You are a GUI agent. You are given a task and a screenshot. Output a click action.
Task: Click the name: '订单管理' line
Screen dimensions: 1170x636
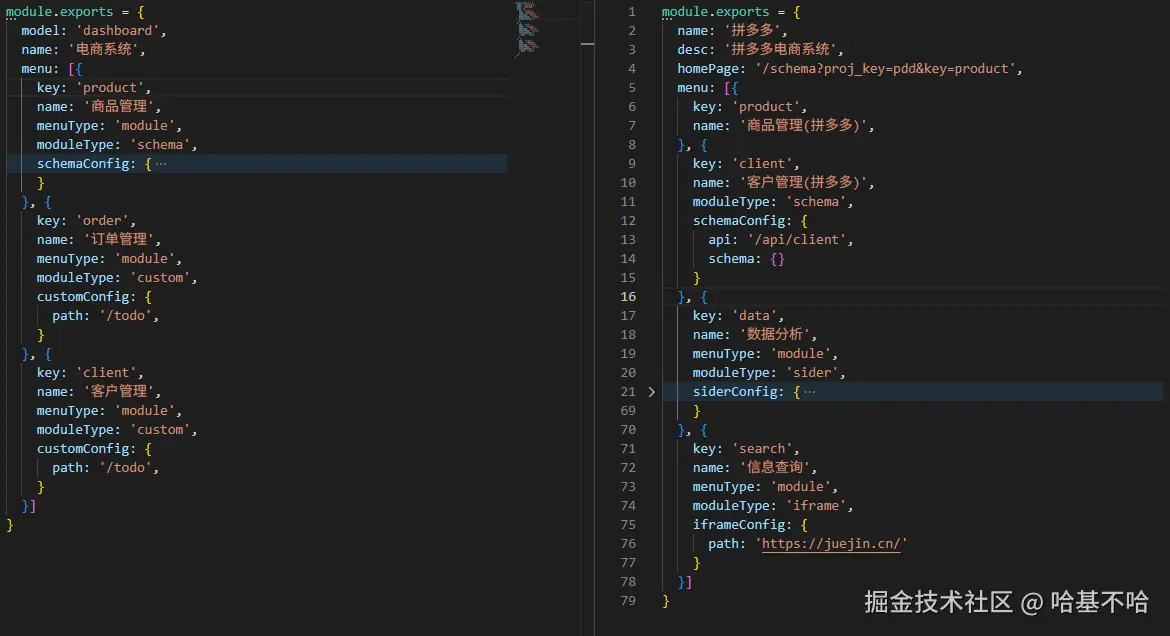[x=98, y=240]
